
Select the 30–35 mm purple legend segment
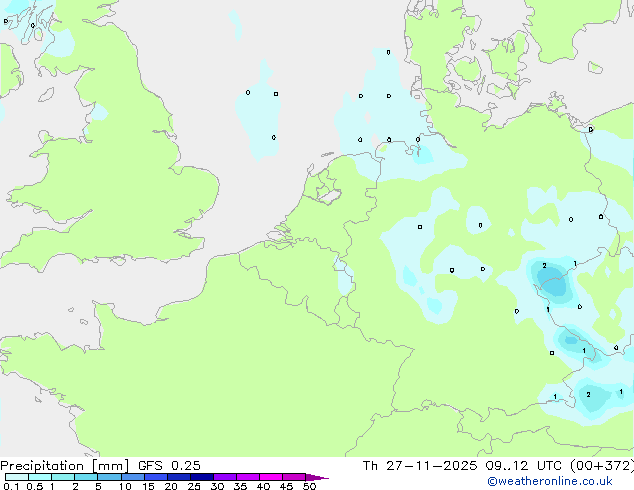(x=224, y=477)
